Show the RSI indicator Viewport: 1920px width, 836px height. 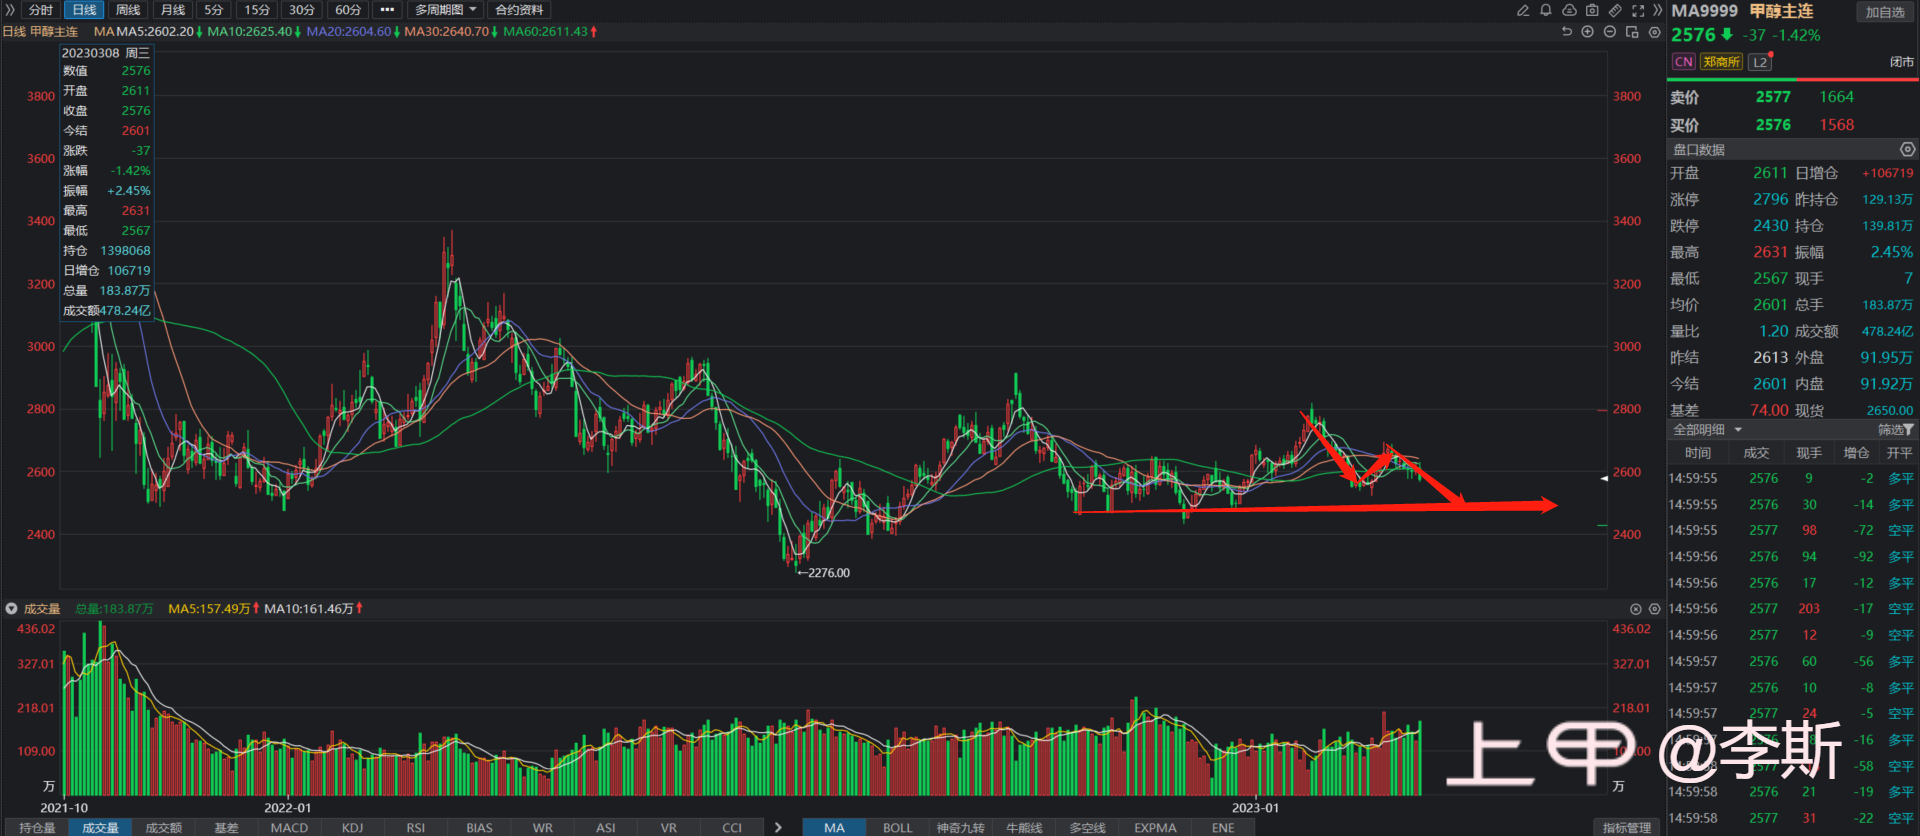click(x=416, y=828)
